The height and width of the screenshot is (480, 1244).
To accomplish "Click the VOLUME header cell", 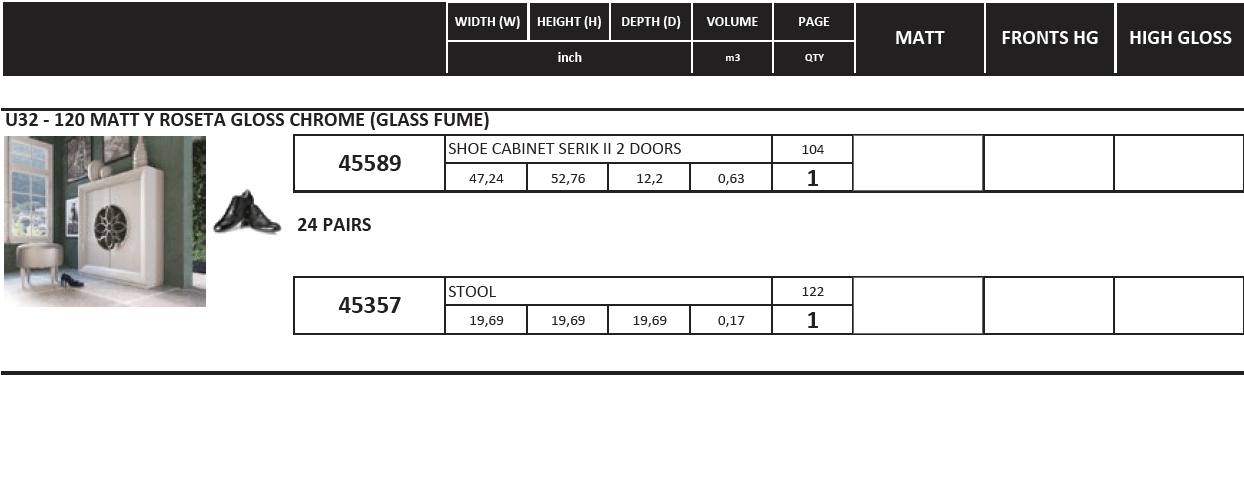I will pos(732,22).
